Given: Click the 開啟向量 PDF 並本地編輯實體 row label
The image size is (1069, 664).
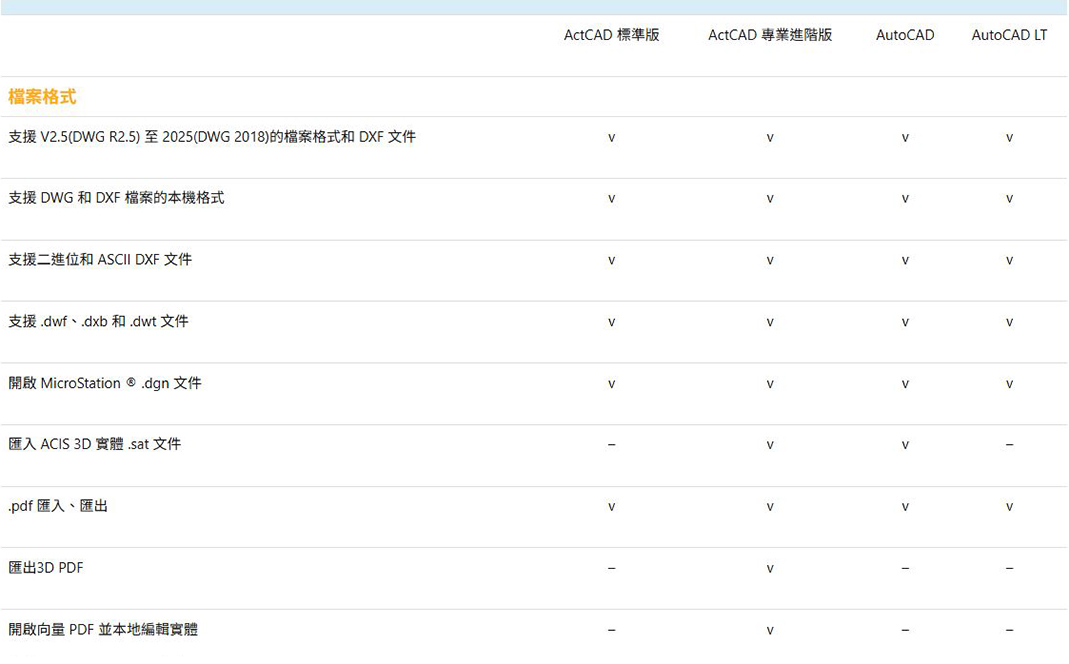Looking at the screenshot, I should point(100,629).
